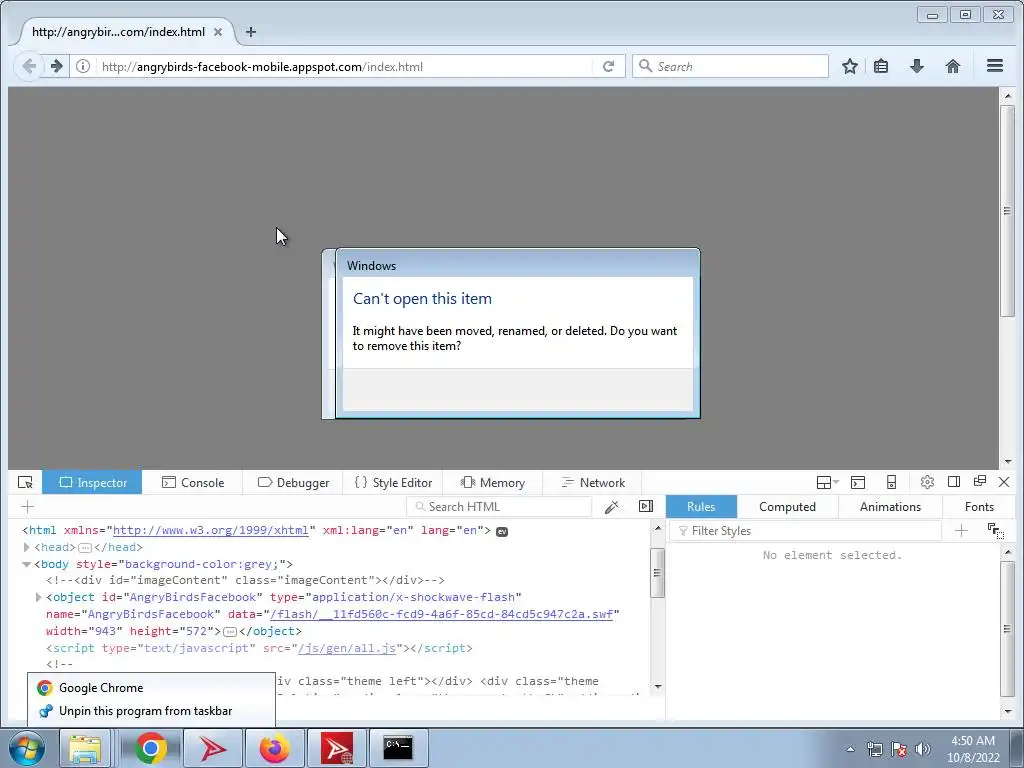Pick an element from the page
This screenshot has width=1024, height=768.
25,483
